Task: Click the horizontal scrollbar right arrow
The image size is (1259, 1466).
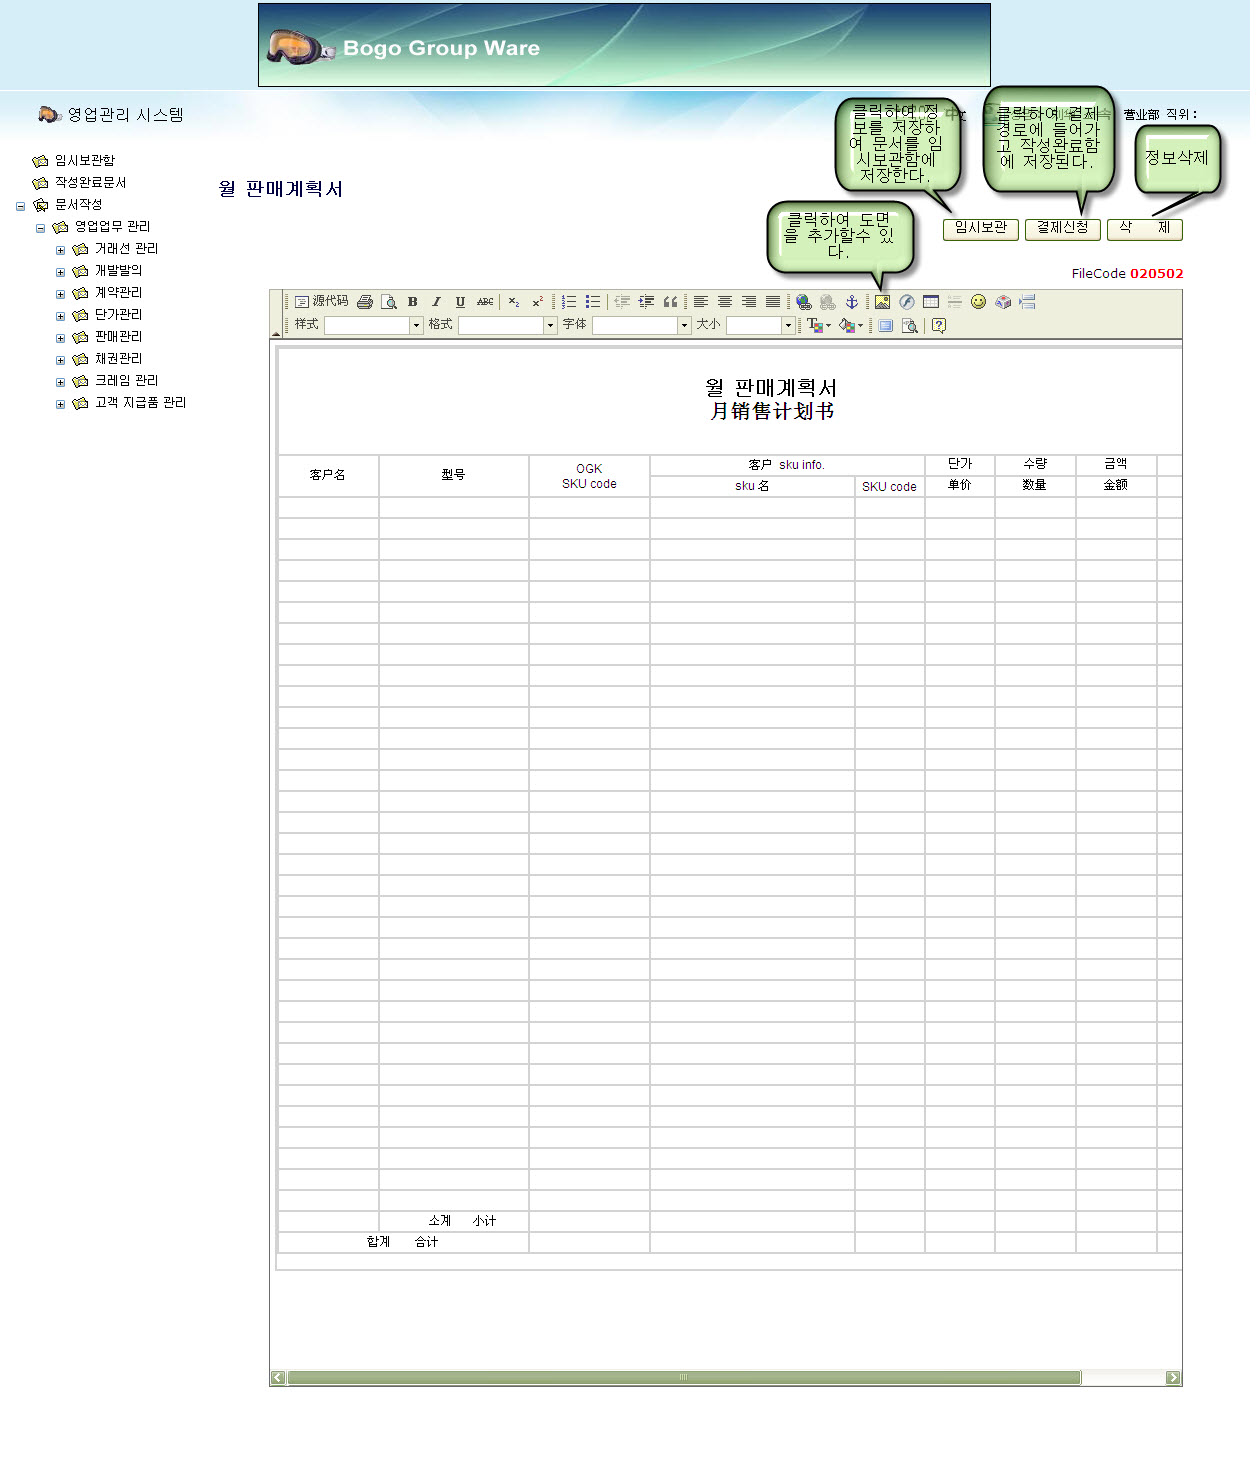Action: [1173, 1378]
